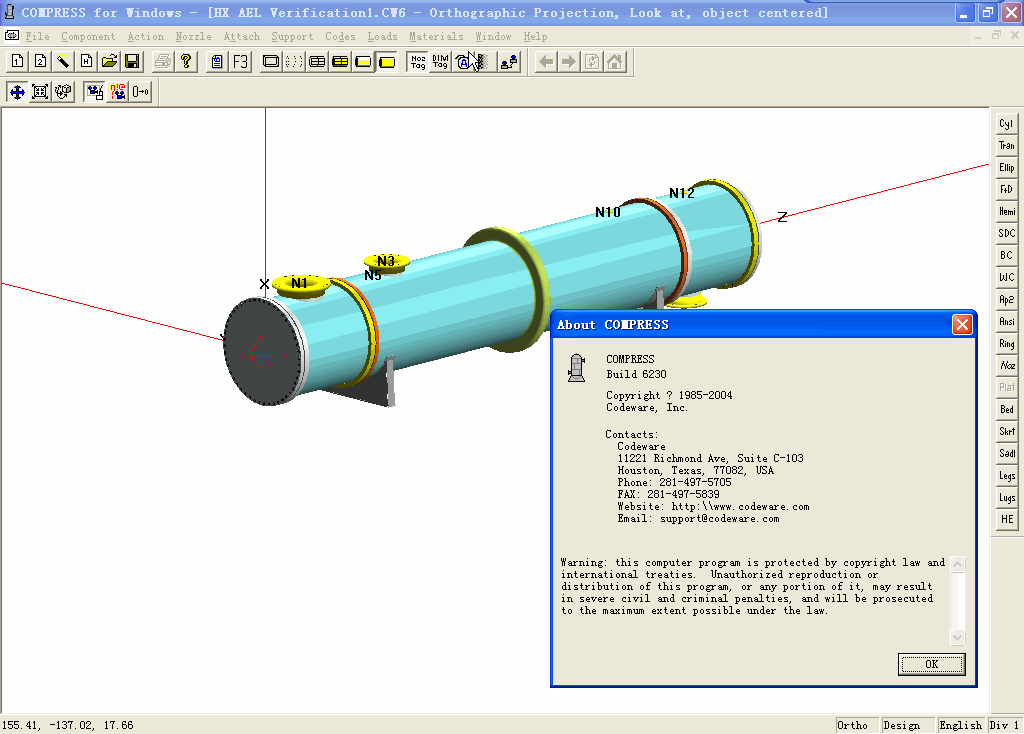The width and height of the screenshot is (1024, 734).
Task: Click the back arrow toolbar icon
Action: (546, 61)
